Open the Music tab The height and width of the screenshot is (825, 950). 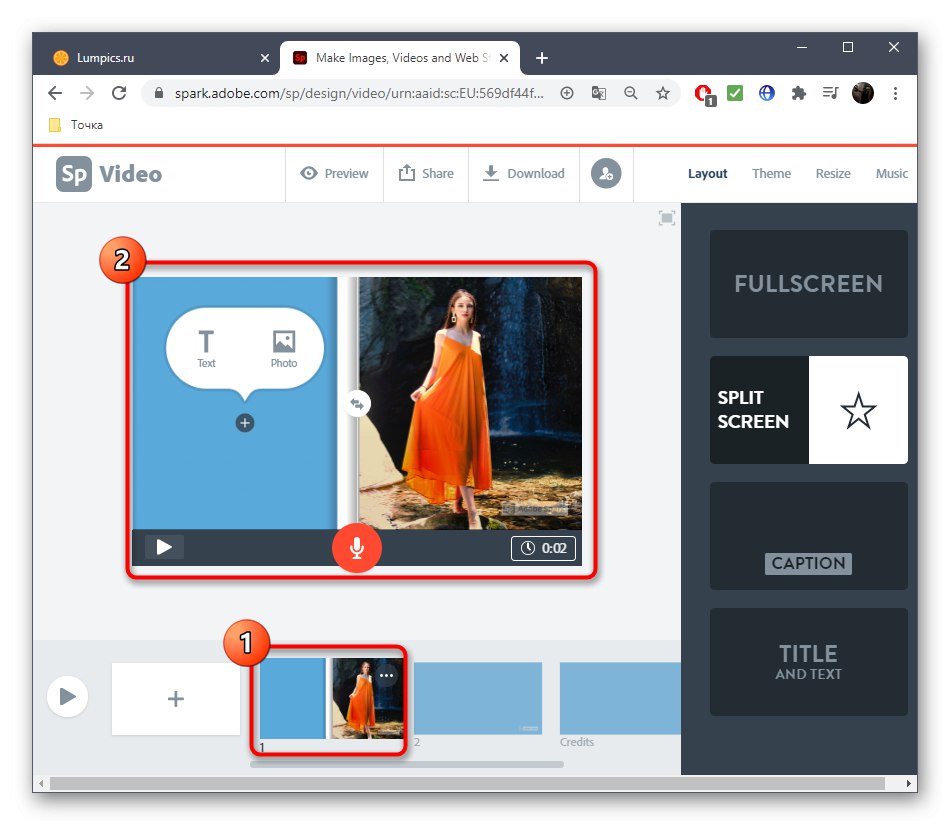pyautogui.click(x=891, y=173)
